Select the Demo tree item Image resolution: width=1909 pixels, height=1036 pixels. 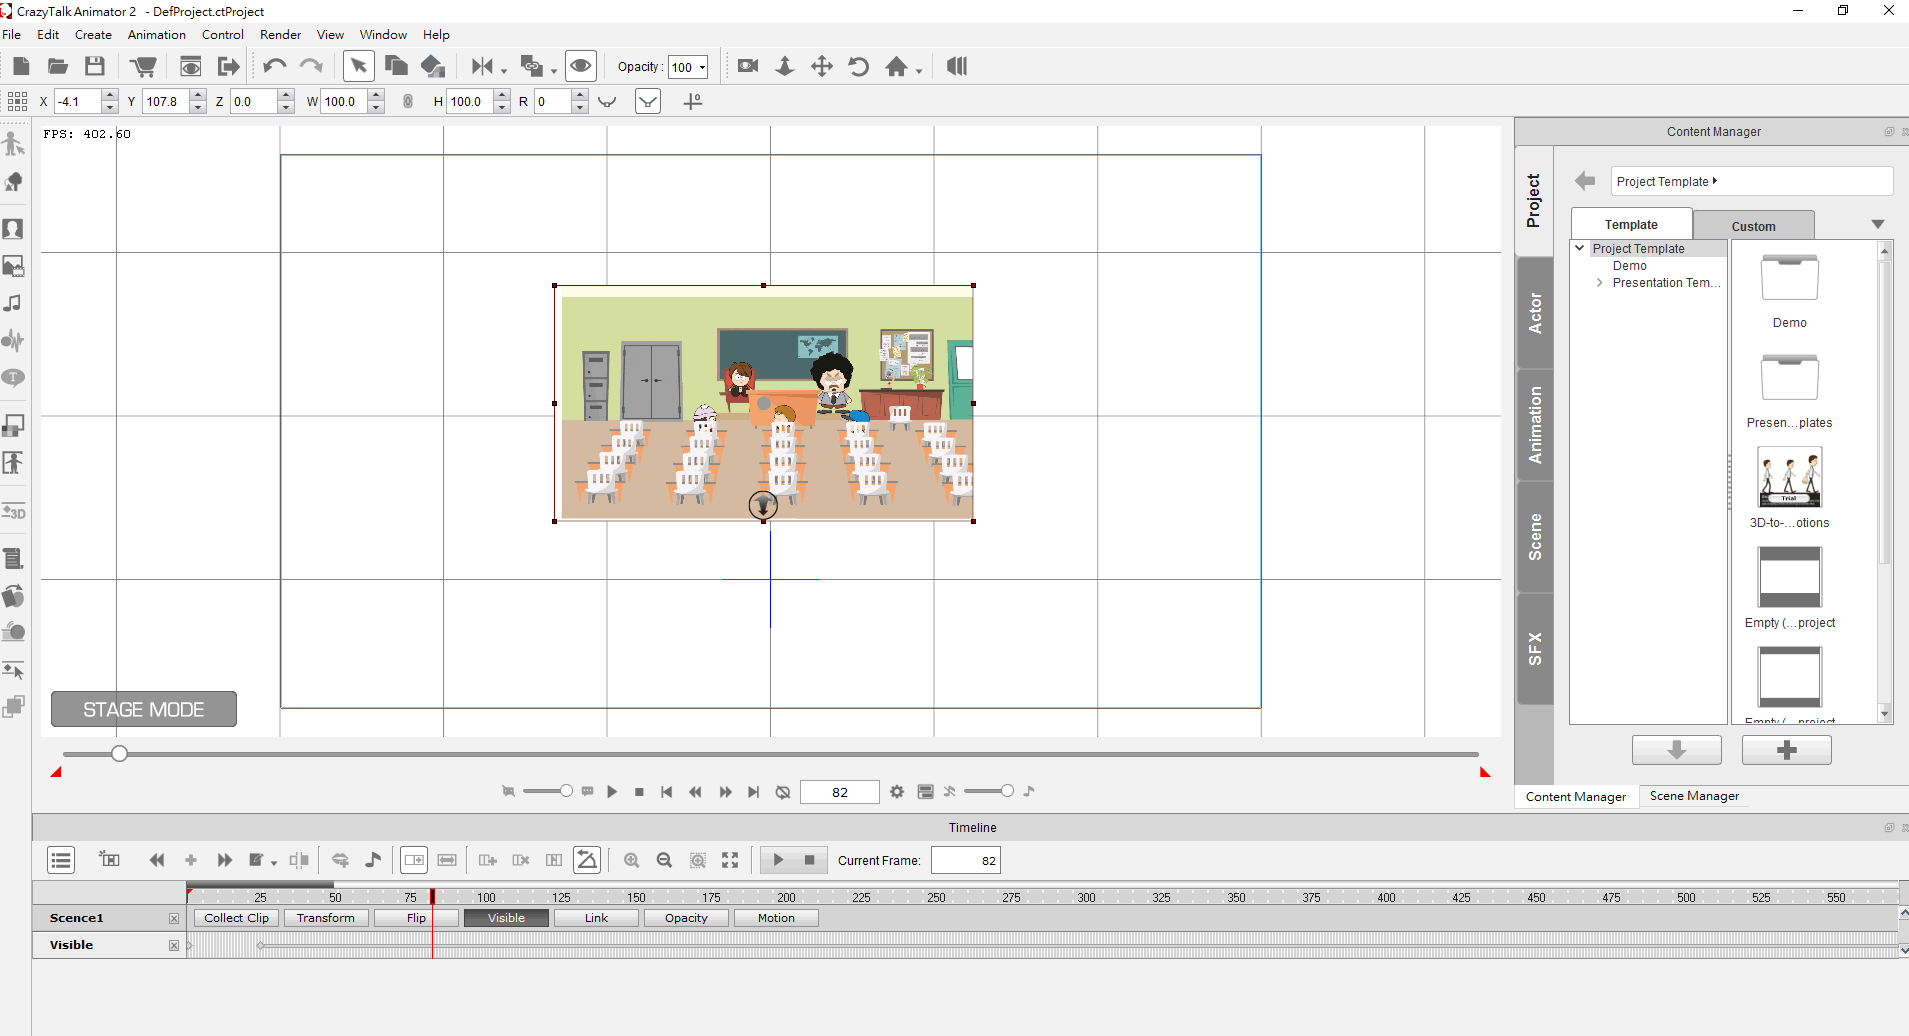coord(1629,266)
